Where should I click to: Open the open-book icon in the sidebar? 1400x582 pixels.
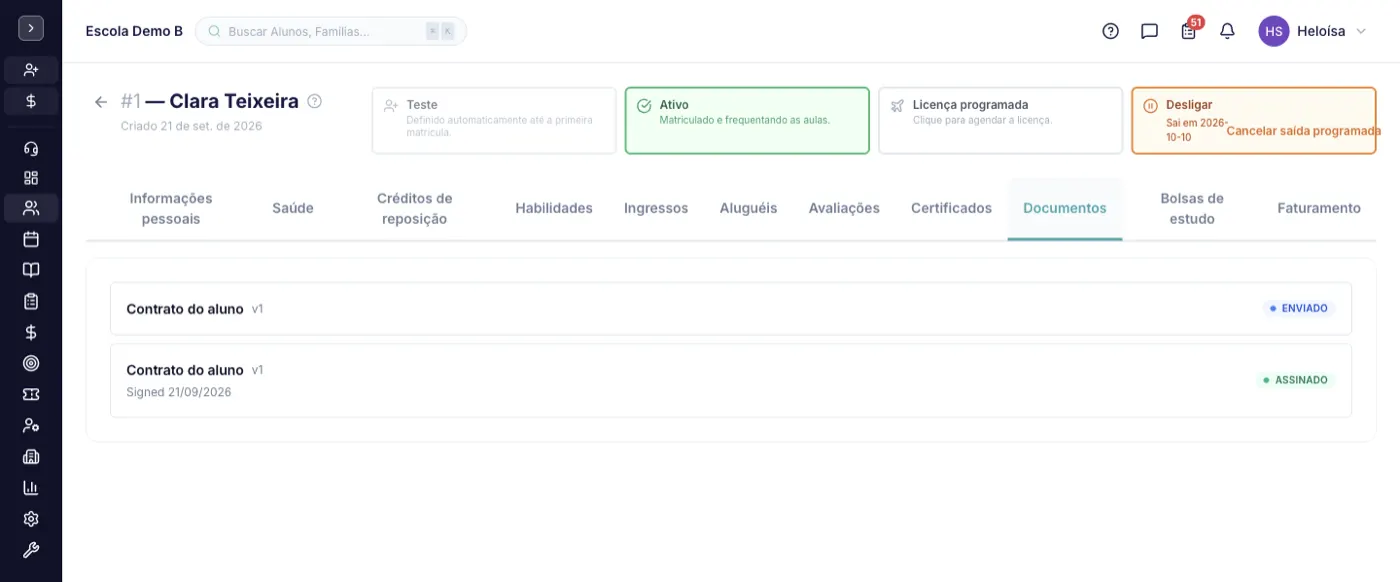(x=31, y=270)
